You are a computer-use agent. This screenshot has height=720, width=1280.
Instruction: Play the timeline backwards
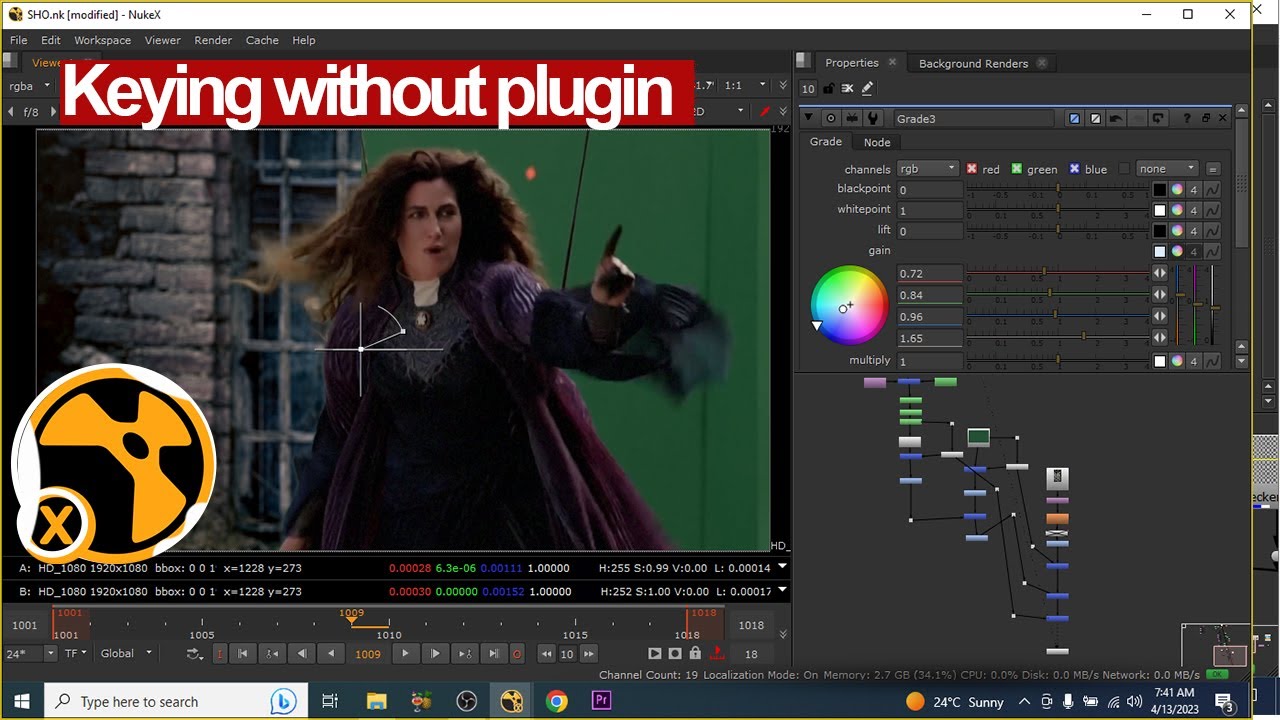pos(331,654)
